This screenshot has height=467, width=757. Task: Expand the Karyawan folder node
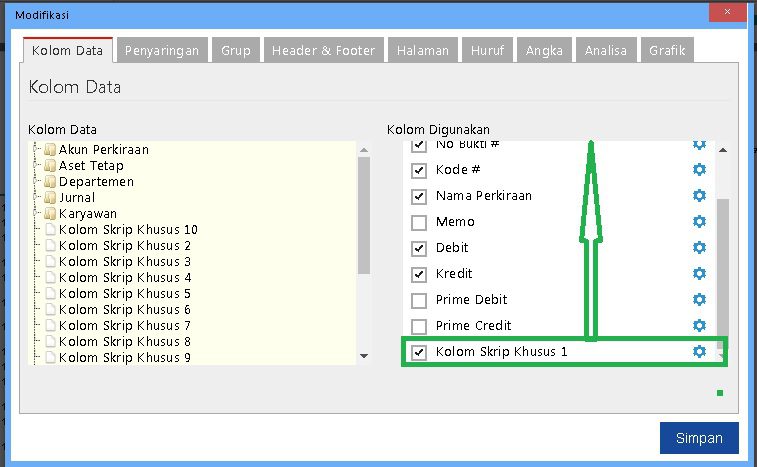(37, 214)
